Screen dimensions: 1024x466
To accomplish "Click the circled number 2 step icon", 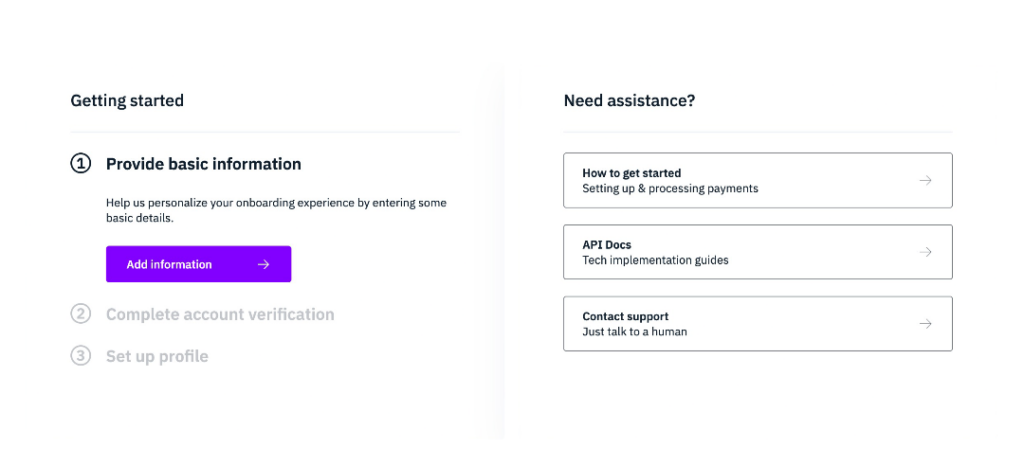I will tap(80, 315).
